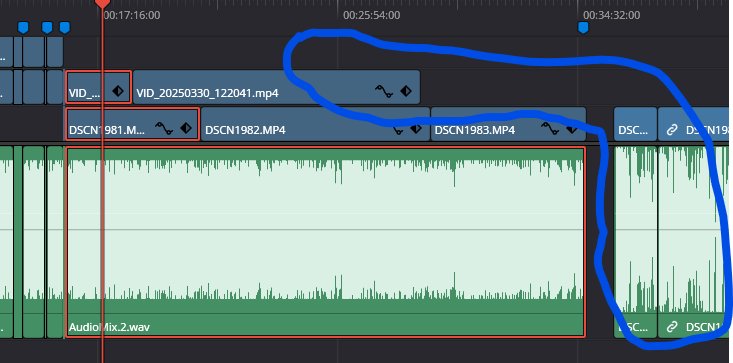Select the DSCN1981 video clip
Screen dimensions: 733x363
133,124
